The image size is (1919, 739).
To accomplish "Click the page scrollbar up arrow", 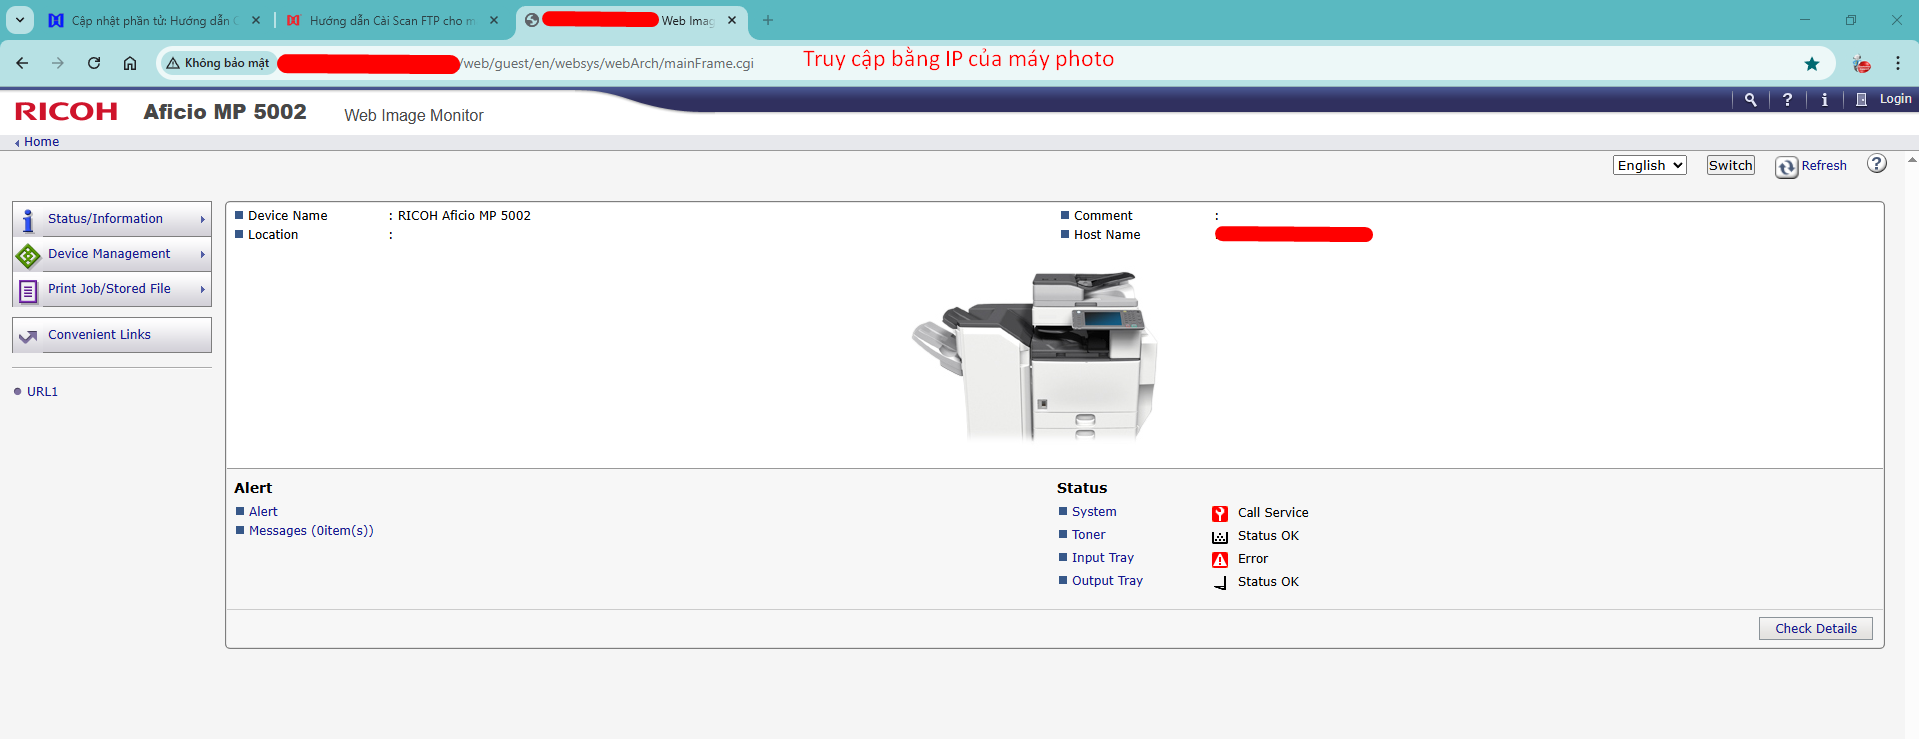I will click(1912, 160).
